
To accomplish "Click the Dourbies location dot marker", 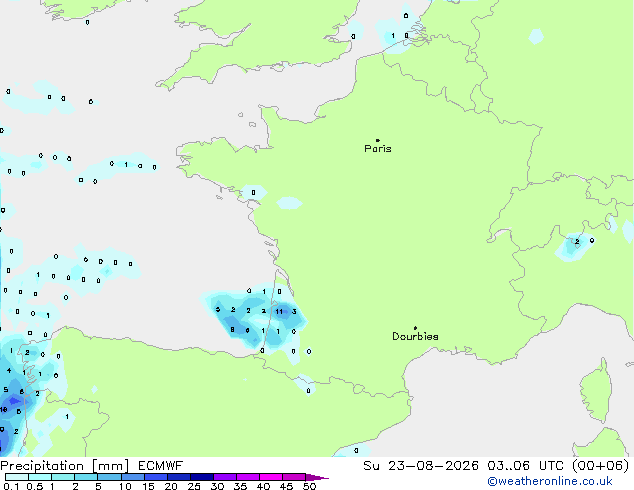I will [415, 328].
